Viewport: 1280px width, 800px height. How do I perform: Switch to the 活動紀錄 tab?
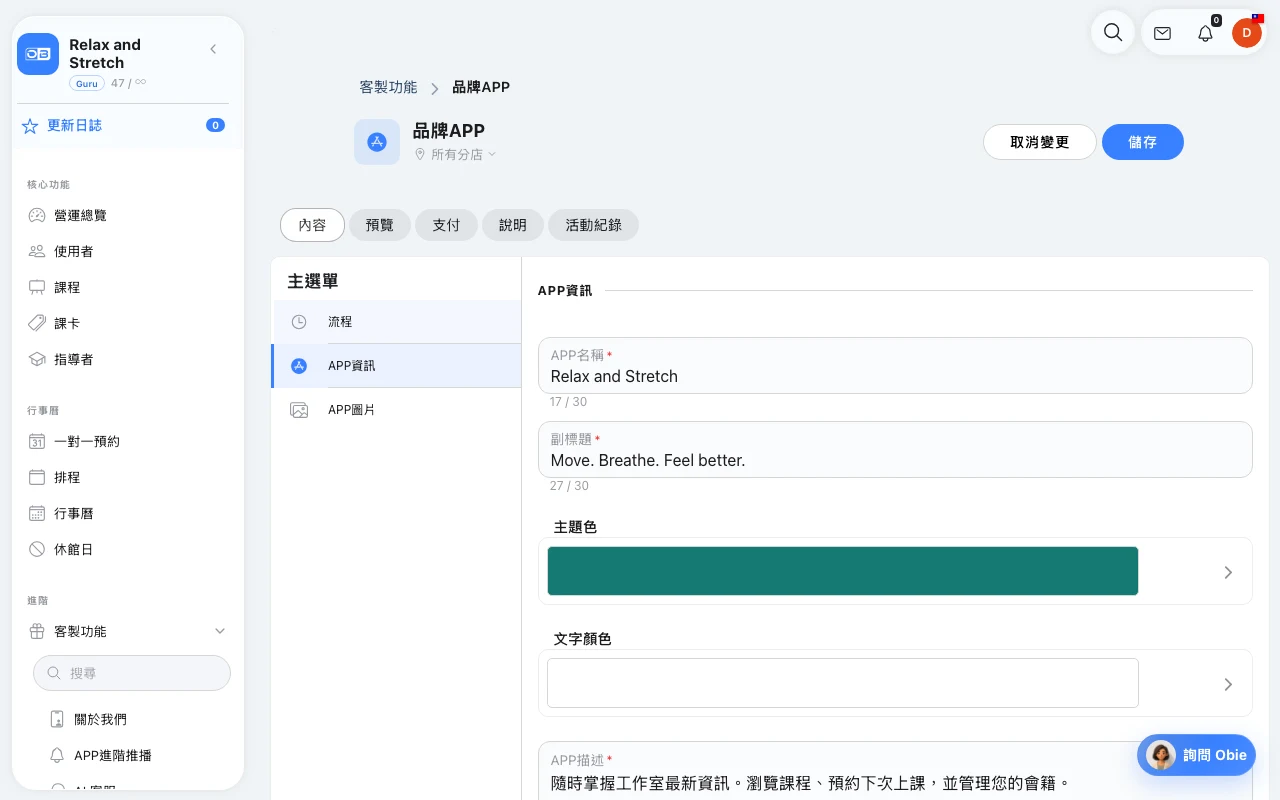coord(593,225)
